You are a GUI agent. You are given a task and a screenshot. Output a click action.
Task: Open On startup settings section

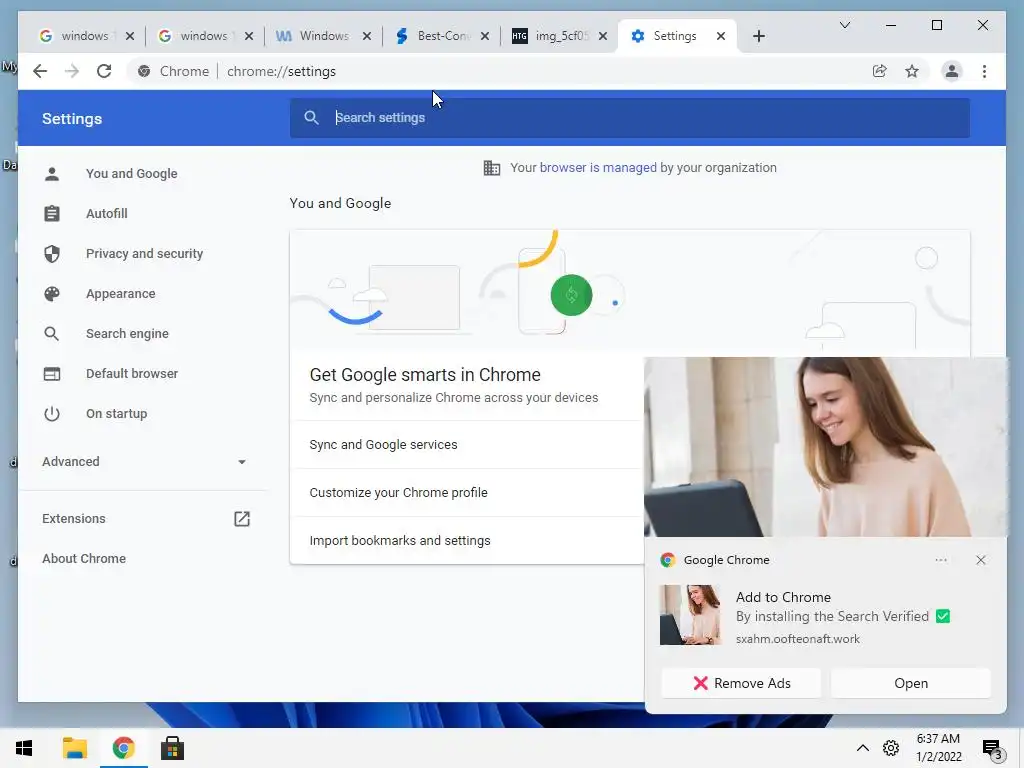tap(116, 414)
